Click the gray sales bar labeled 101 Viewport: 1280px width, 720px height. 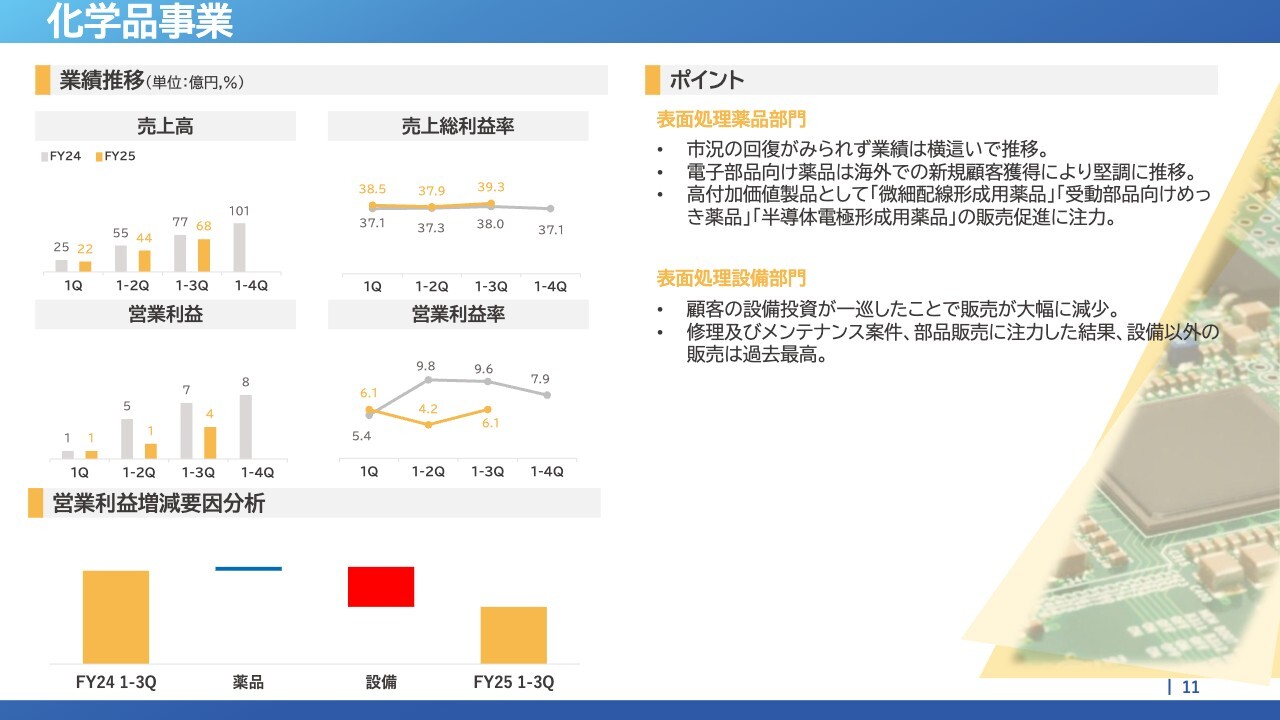239,247
